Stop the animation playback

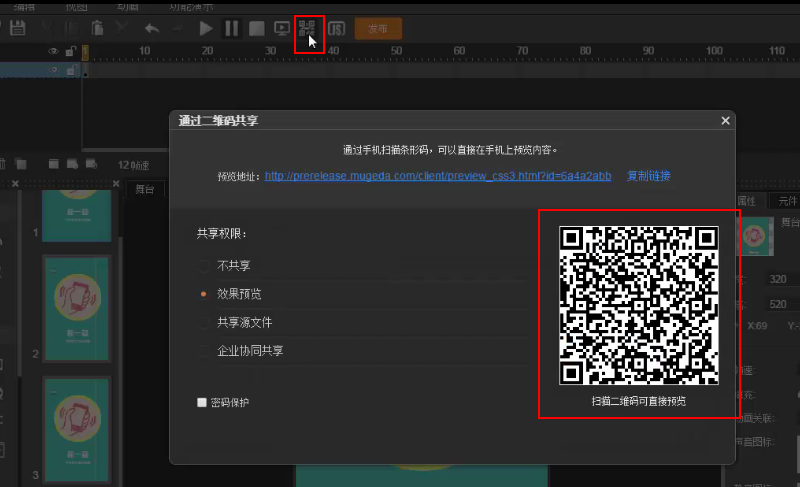click(x=257, y=29)
